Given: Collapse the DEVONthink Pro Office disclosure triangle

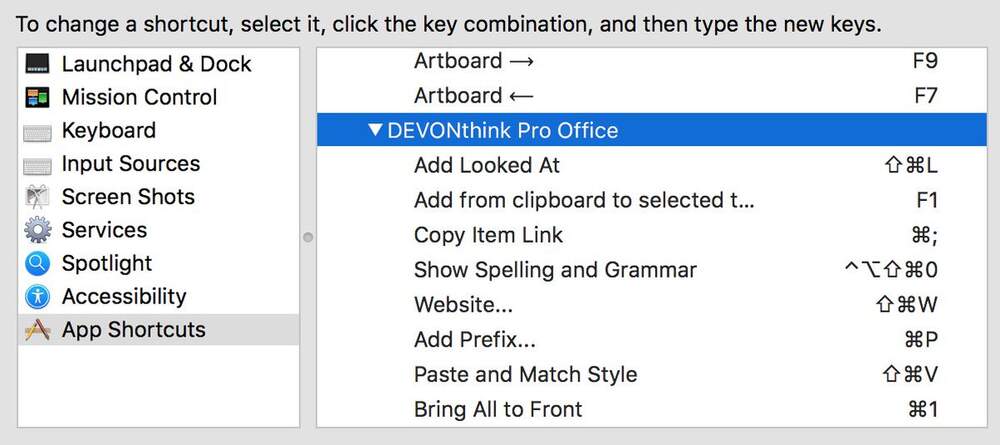Looking at the screenshot, I should point(374,131).
